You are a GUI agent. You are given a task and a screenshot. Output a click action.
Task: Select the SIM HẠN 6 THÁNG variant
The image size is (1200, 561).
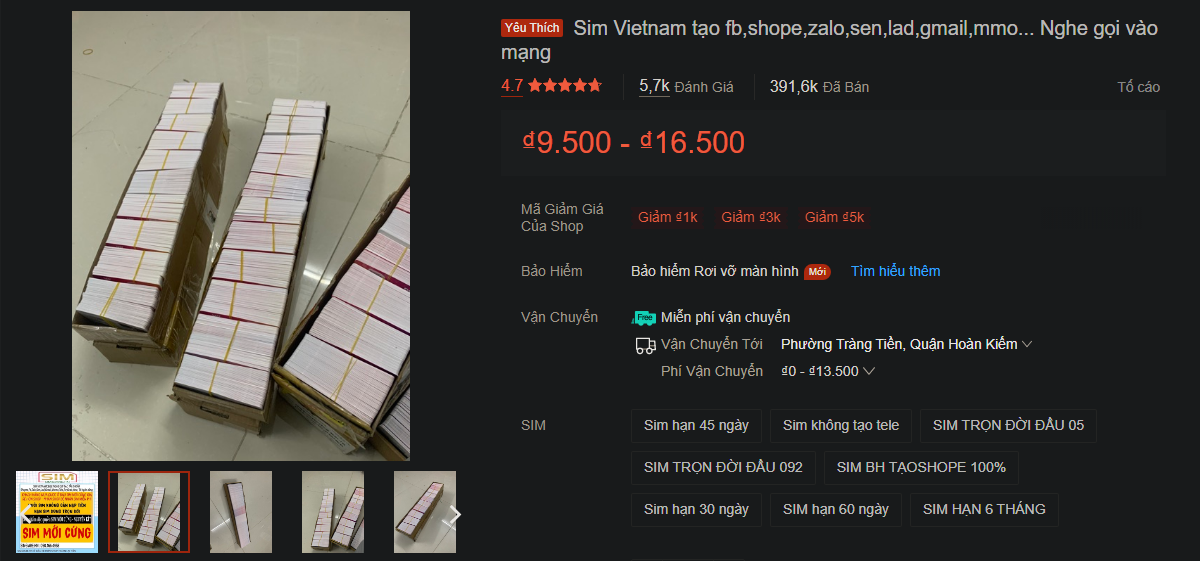click(984, 509)
